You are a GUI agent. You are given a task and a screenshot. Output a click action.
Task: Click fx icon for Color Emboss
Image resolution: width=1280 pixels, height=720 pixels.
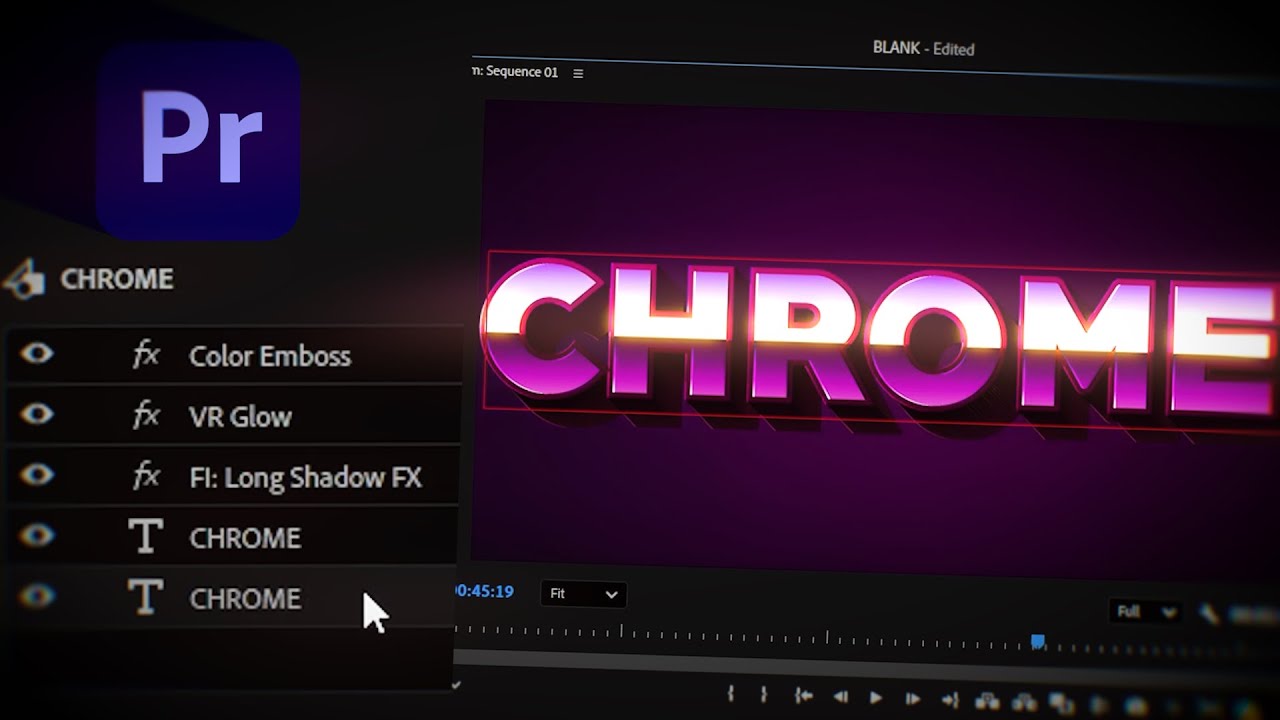click(x=147, y=354)
